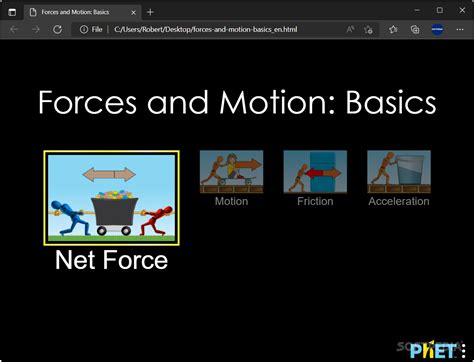The height and width of the screenshot is (362, 474).
Task: Focus the address bar URL
Action: pos(206,30)
